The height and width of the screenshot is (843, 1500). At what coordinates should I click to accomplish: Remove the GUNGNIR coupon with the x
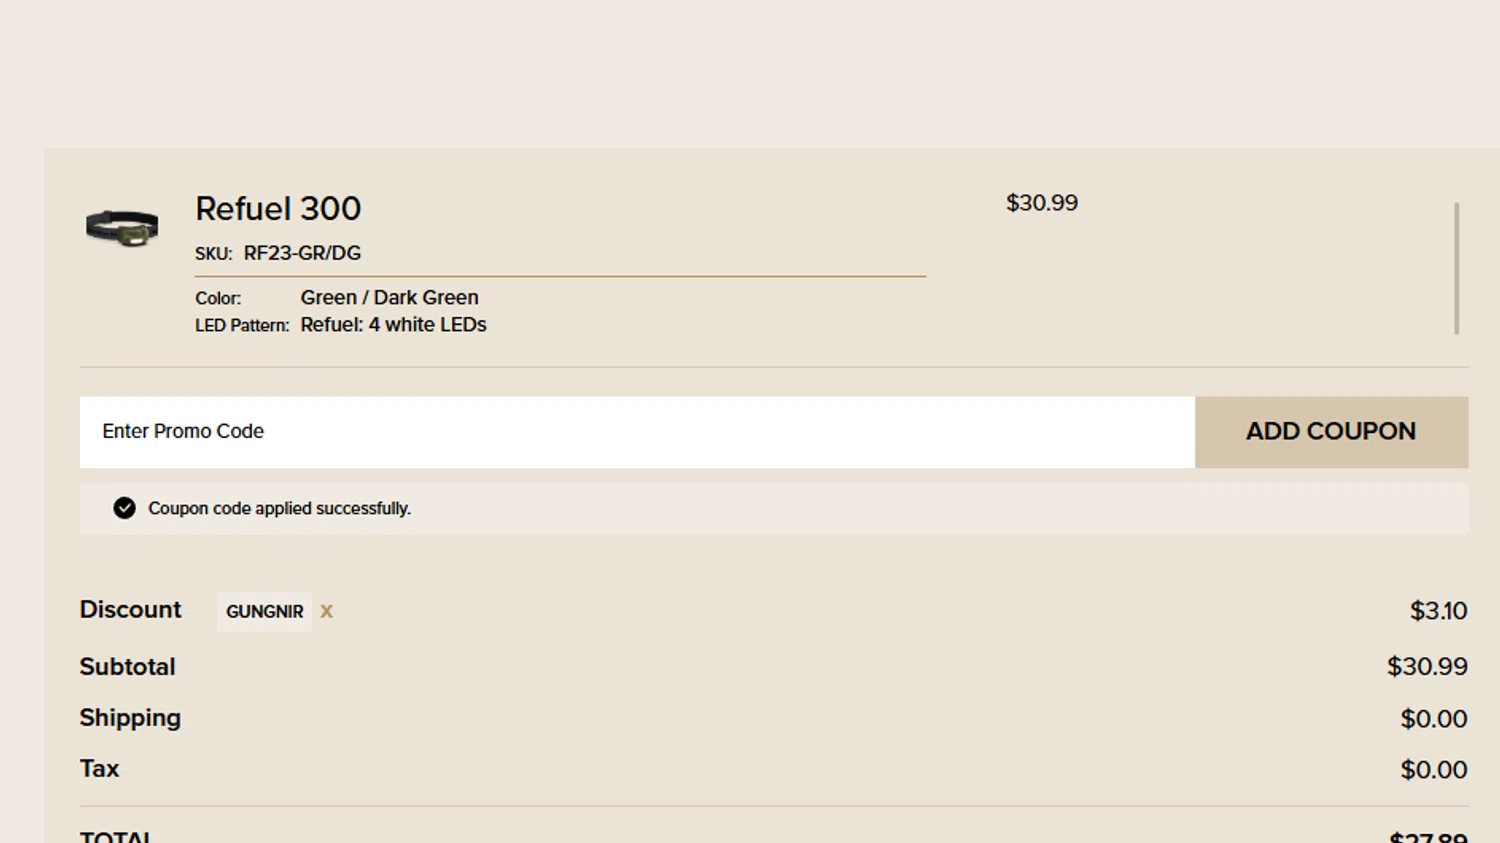tap(326, 612)
